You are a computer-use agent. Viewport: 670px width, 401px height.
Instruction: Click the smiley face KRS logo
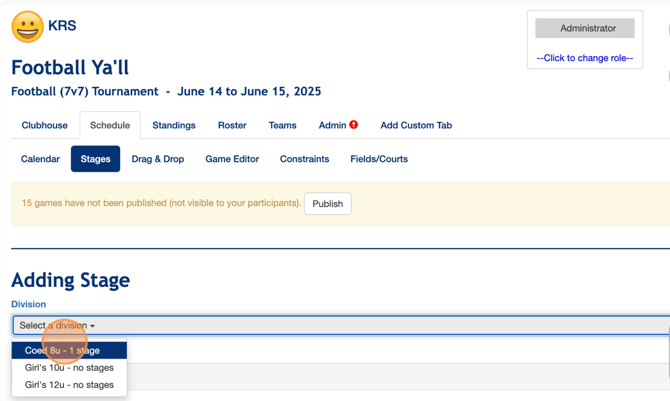(27, 27)
